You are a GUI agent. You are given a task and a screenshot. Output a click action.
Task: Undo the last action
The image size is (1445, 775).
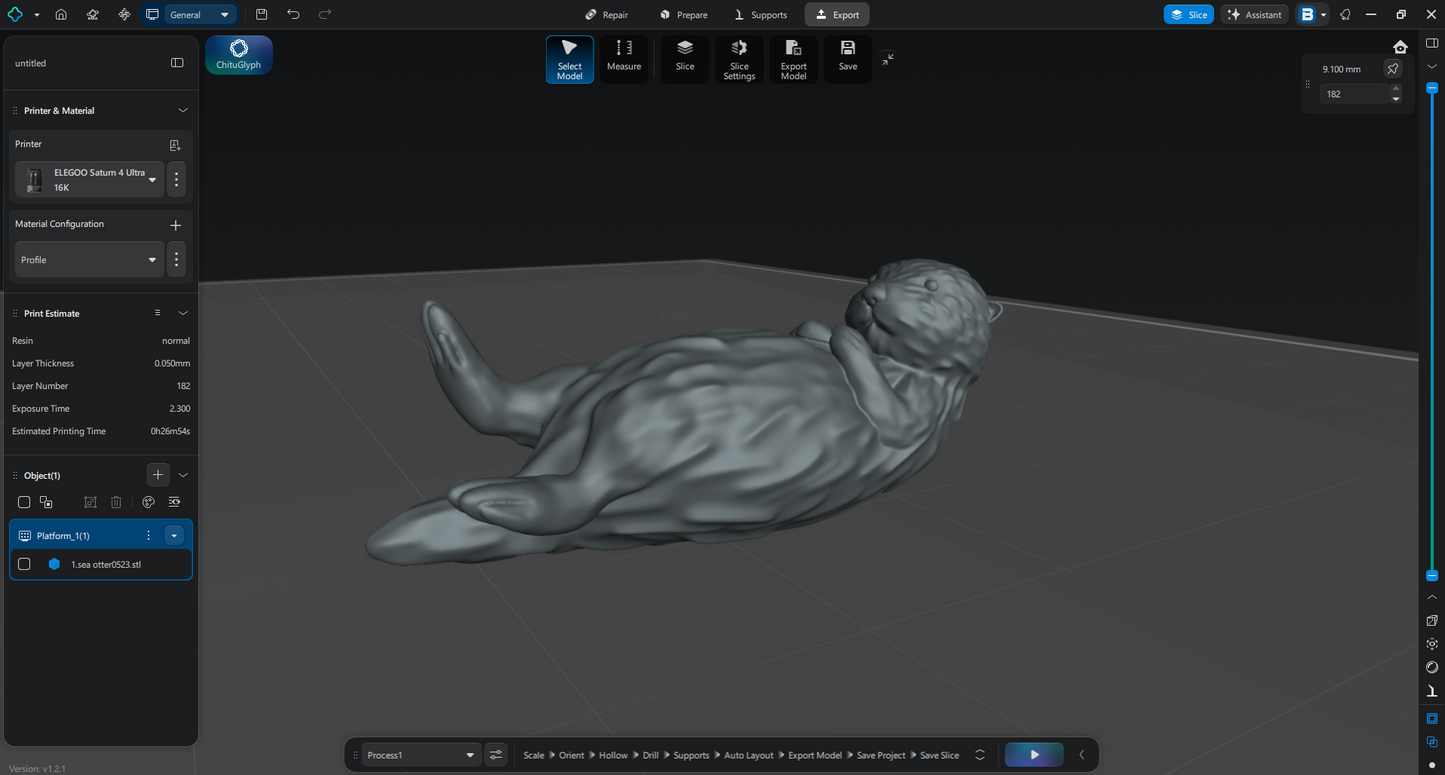click(293, 15)
